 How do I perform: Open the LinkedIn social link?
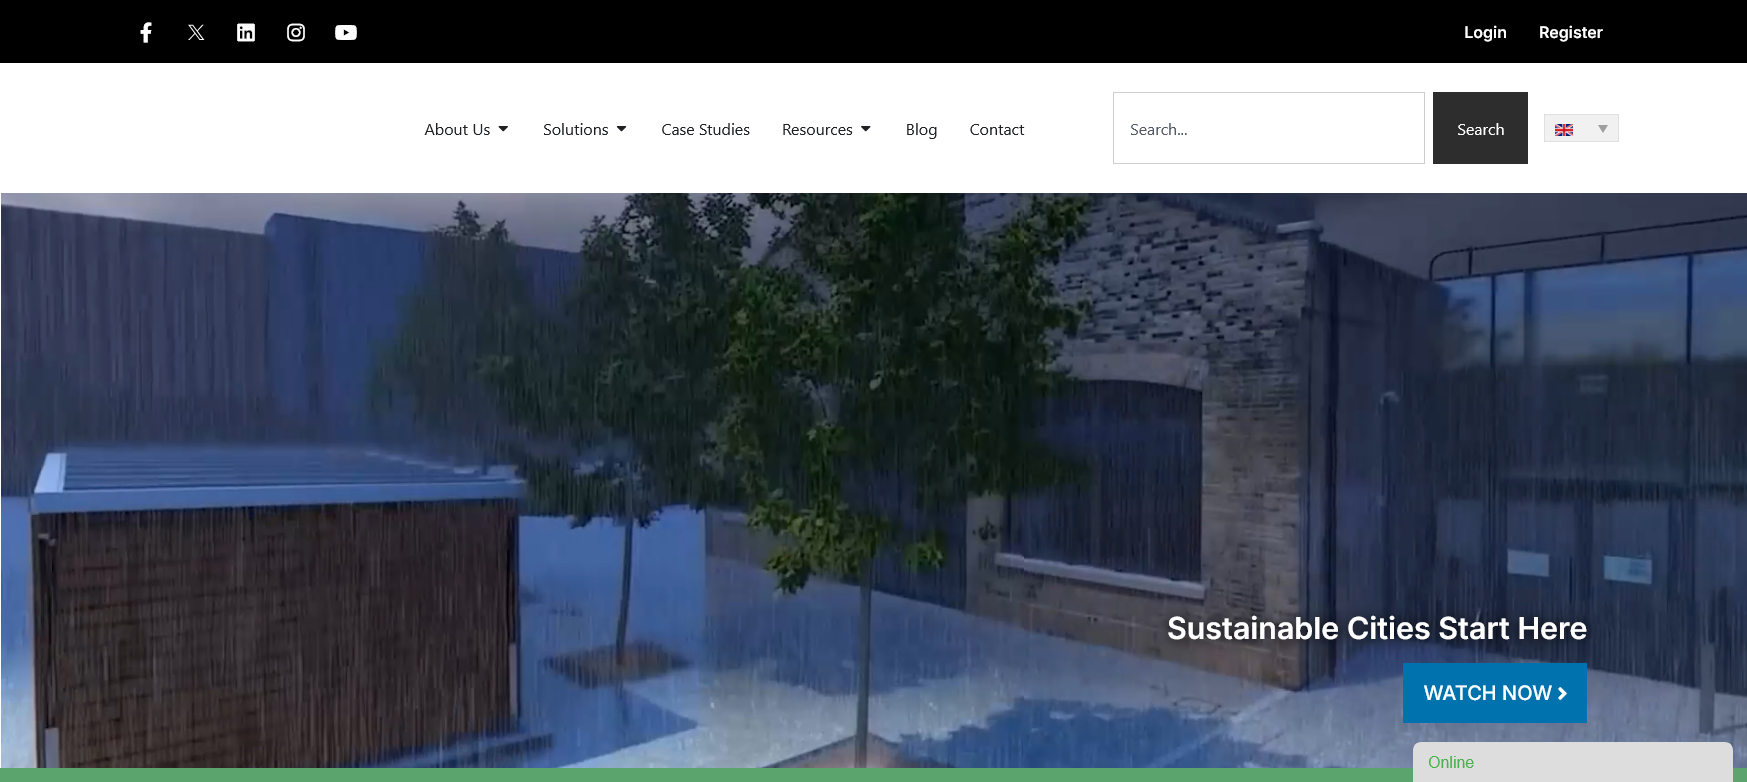pyautogui.click(x=246, y=32)
